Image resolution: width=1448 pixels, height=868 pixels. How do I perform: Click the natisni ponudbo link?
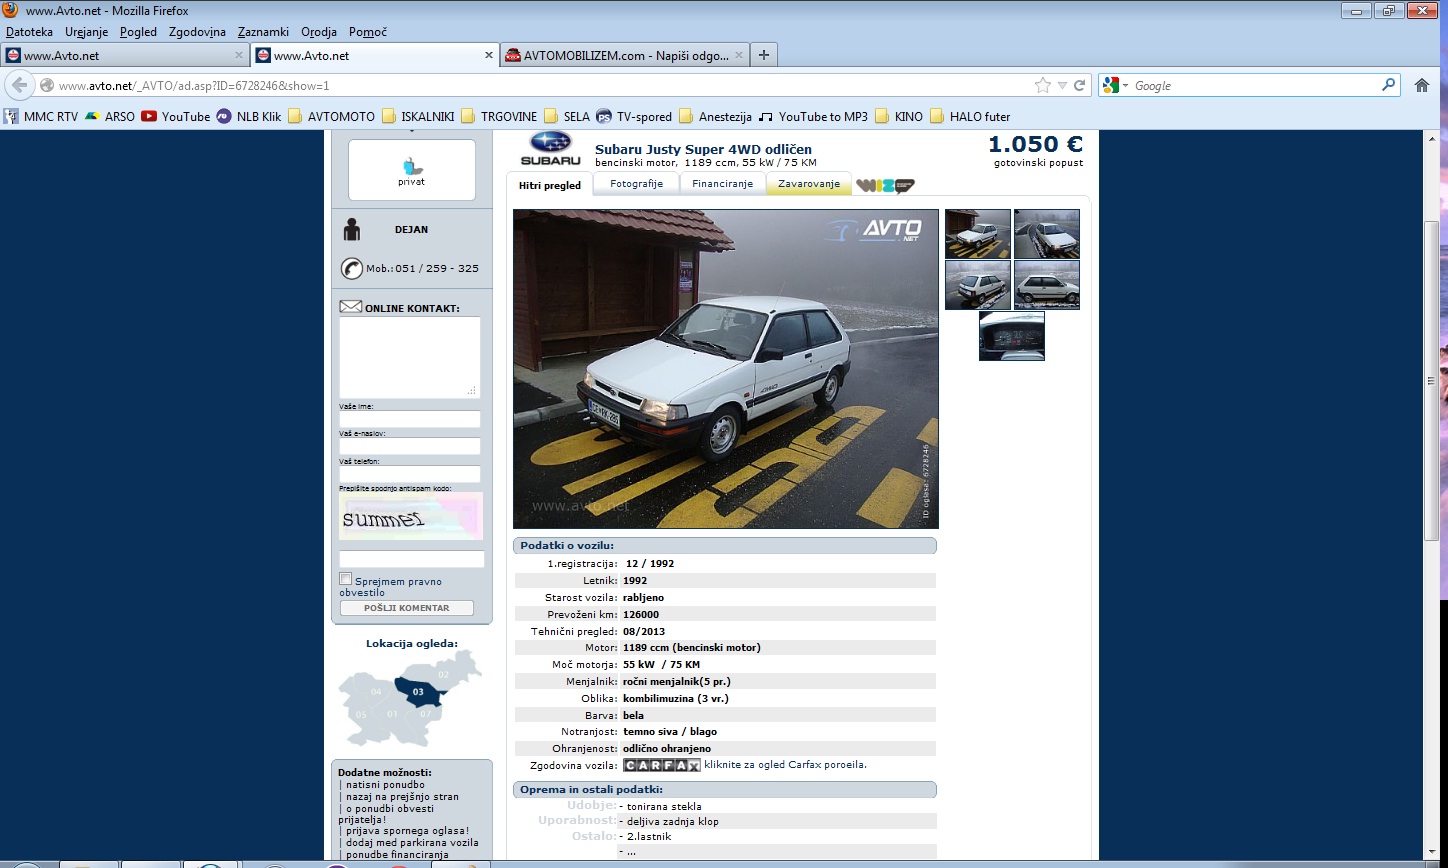pyautogui.click(x=384, y=786)
